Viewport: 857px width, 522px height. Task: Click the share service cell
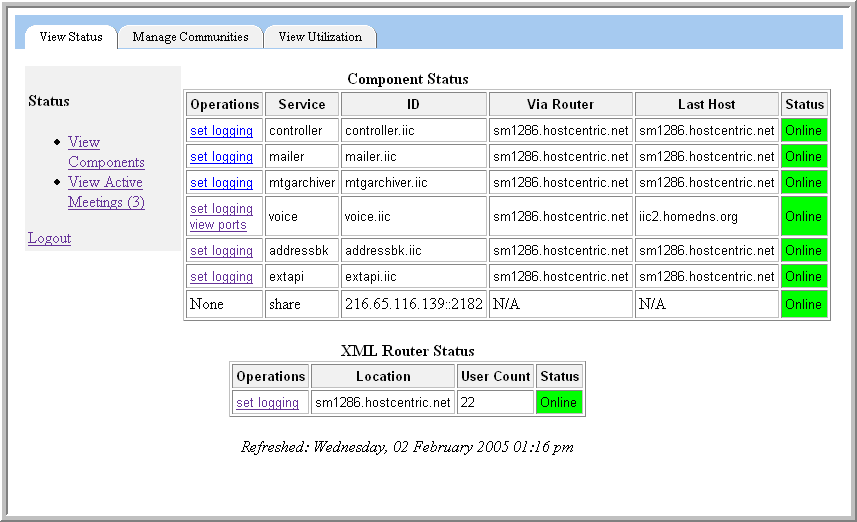click(302, 304)
